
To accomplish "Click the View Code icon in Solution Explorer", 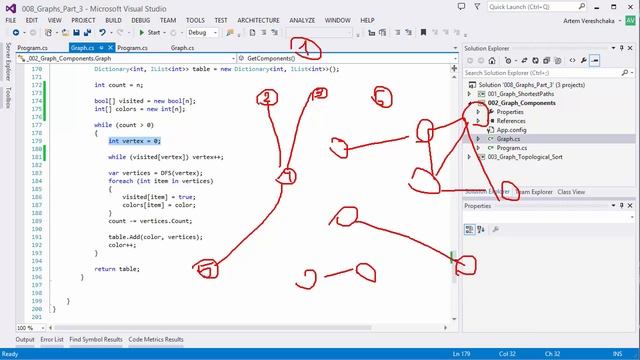I will point(572,60).
